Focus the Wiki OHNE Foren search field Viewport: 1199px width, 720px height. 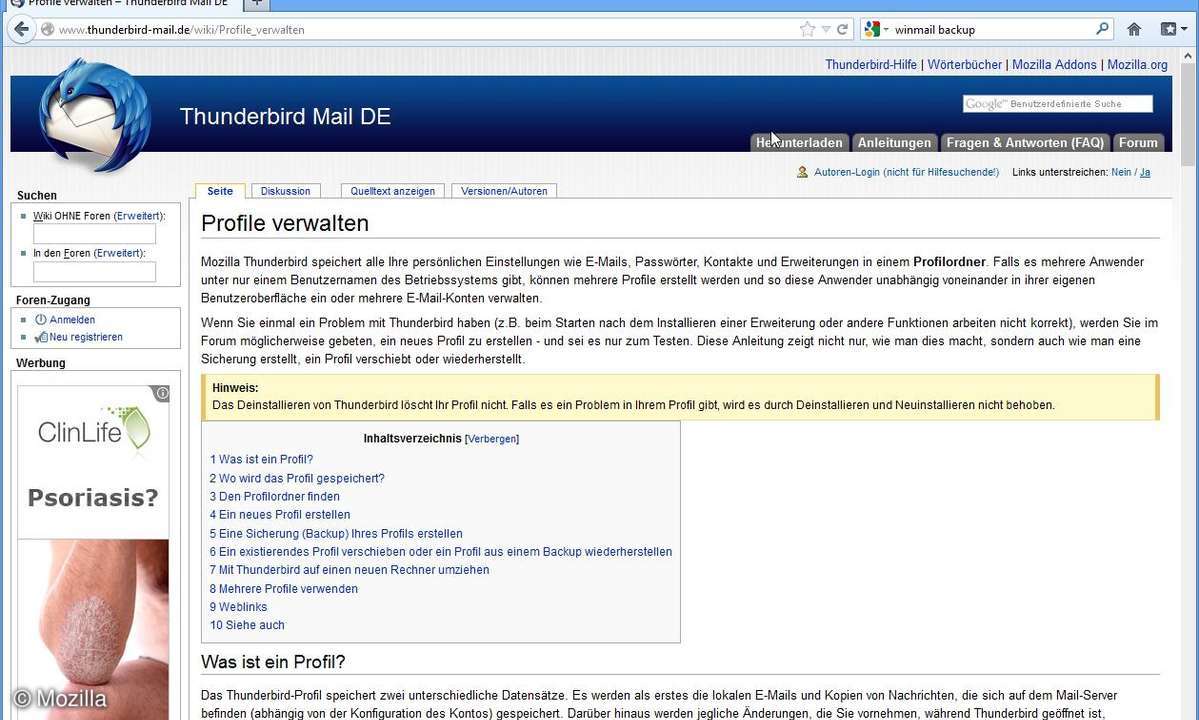coord(94,234)
